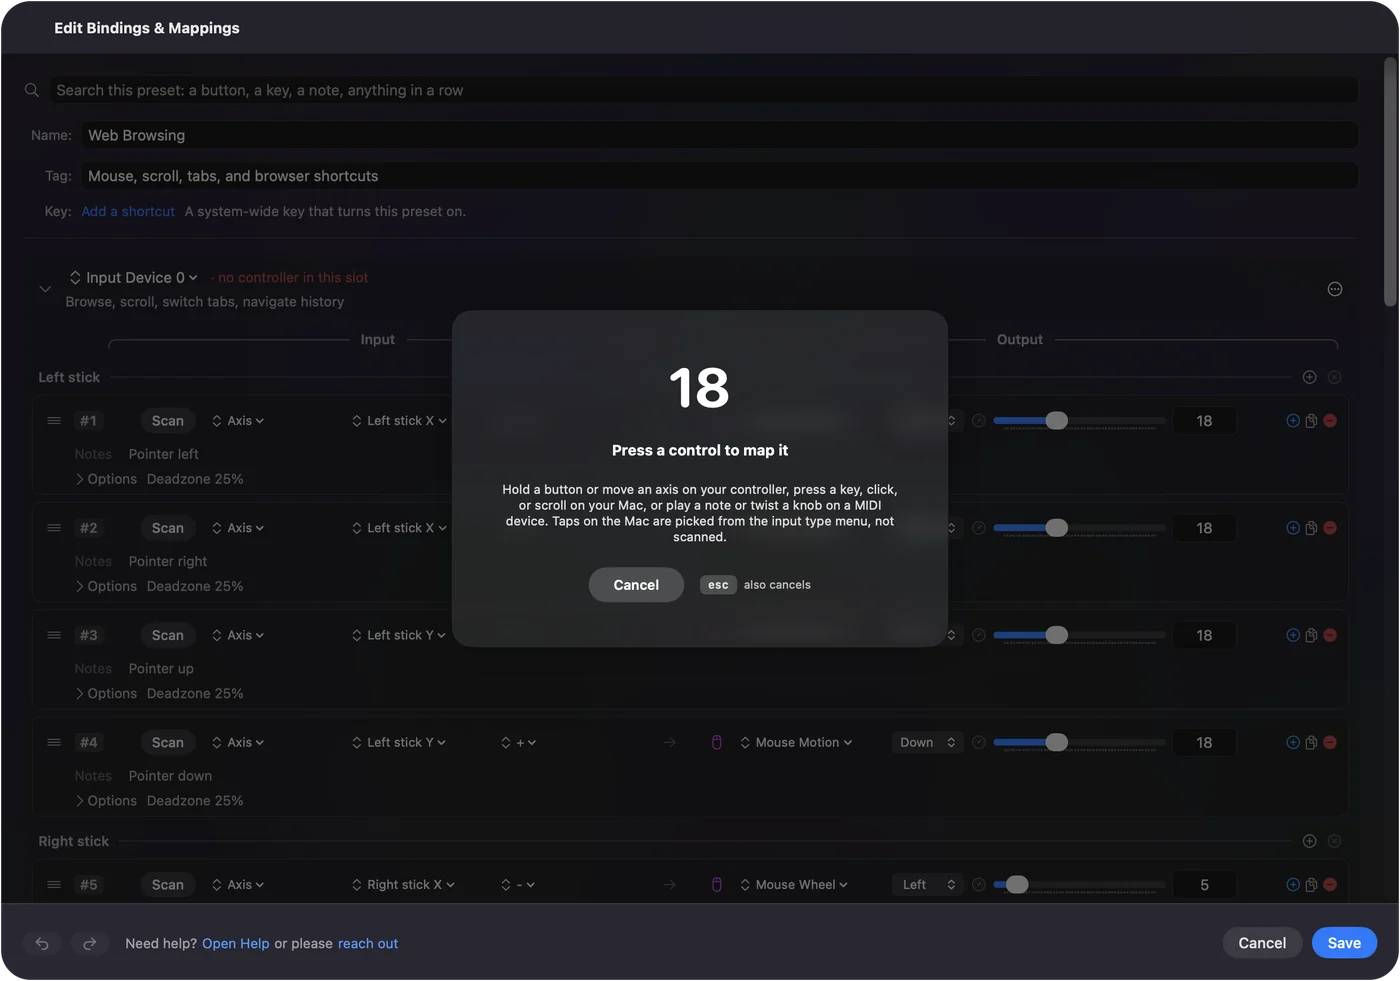This screenshot has width=1400, height=981.
Task: Cancel the 'Press a control to map it' dialog
Action: pyautogui.click(x=636, y=585)
